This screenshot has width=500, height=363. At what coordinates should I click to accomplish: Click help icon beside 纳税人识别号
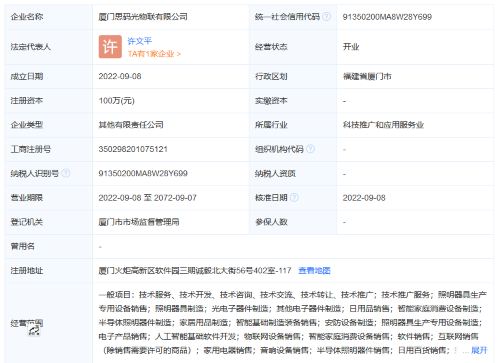(x=66, y=173)
